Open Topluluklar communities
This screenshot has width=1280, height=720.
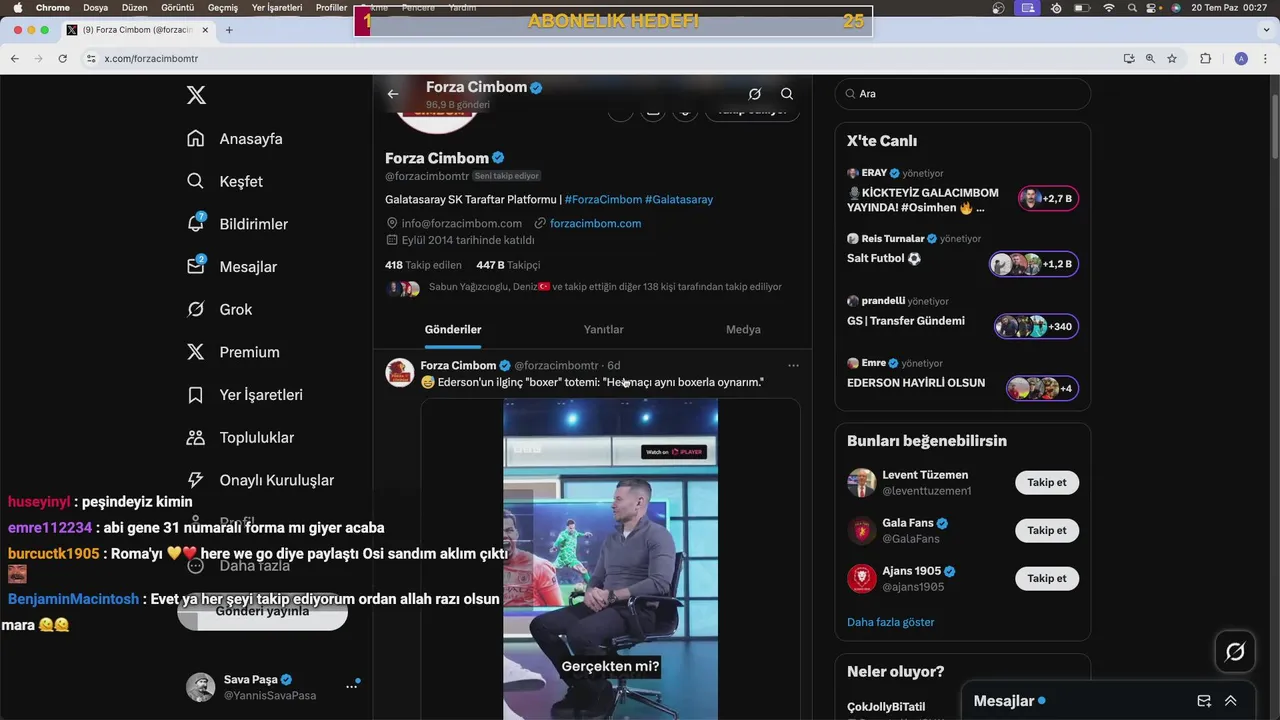pos(240,437)
